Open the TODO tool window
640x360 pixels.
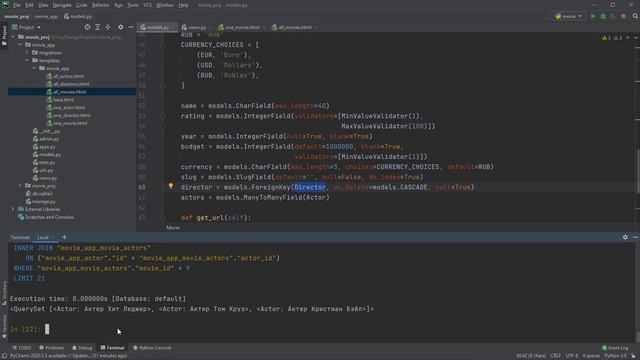22,348
